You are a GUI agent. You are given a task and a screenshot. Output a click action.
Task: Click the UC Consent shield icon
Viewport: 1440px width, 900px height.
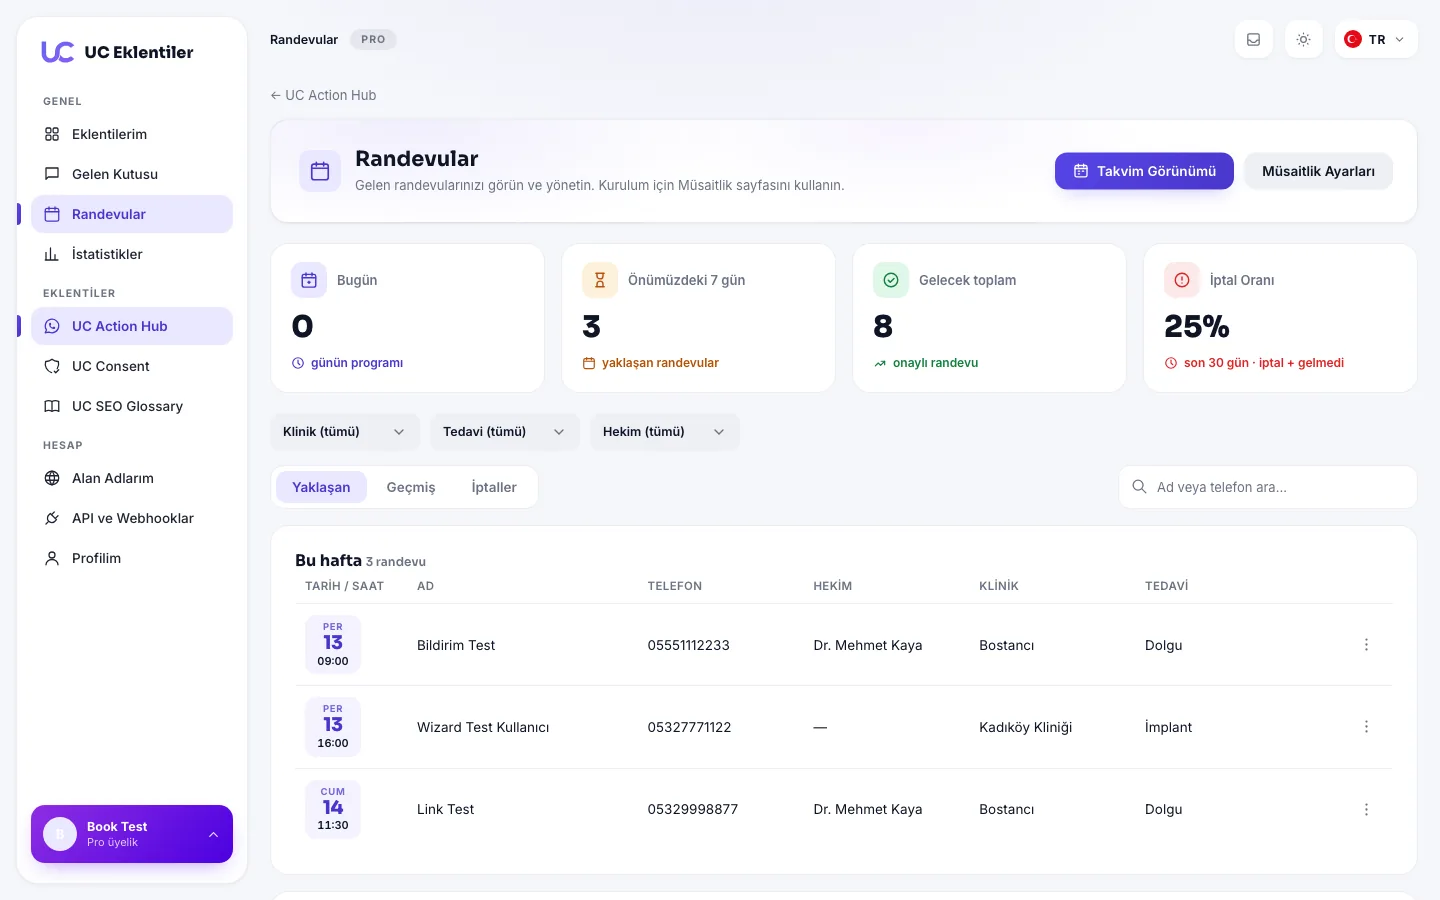52,366
